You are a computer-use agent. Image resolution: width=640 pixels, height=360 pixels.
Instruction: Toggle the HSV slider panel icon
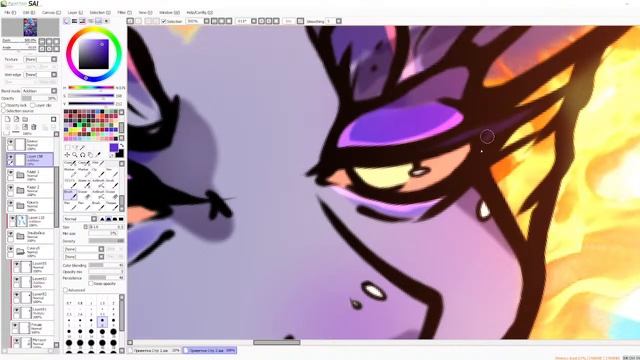point(82,21)
